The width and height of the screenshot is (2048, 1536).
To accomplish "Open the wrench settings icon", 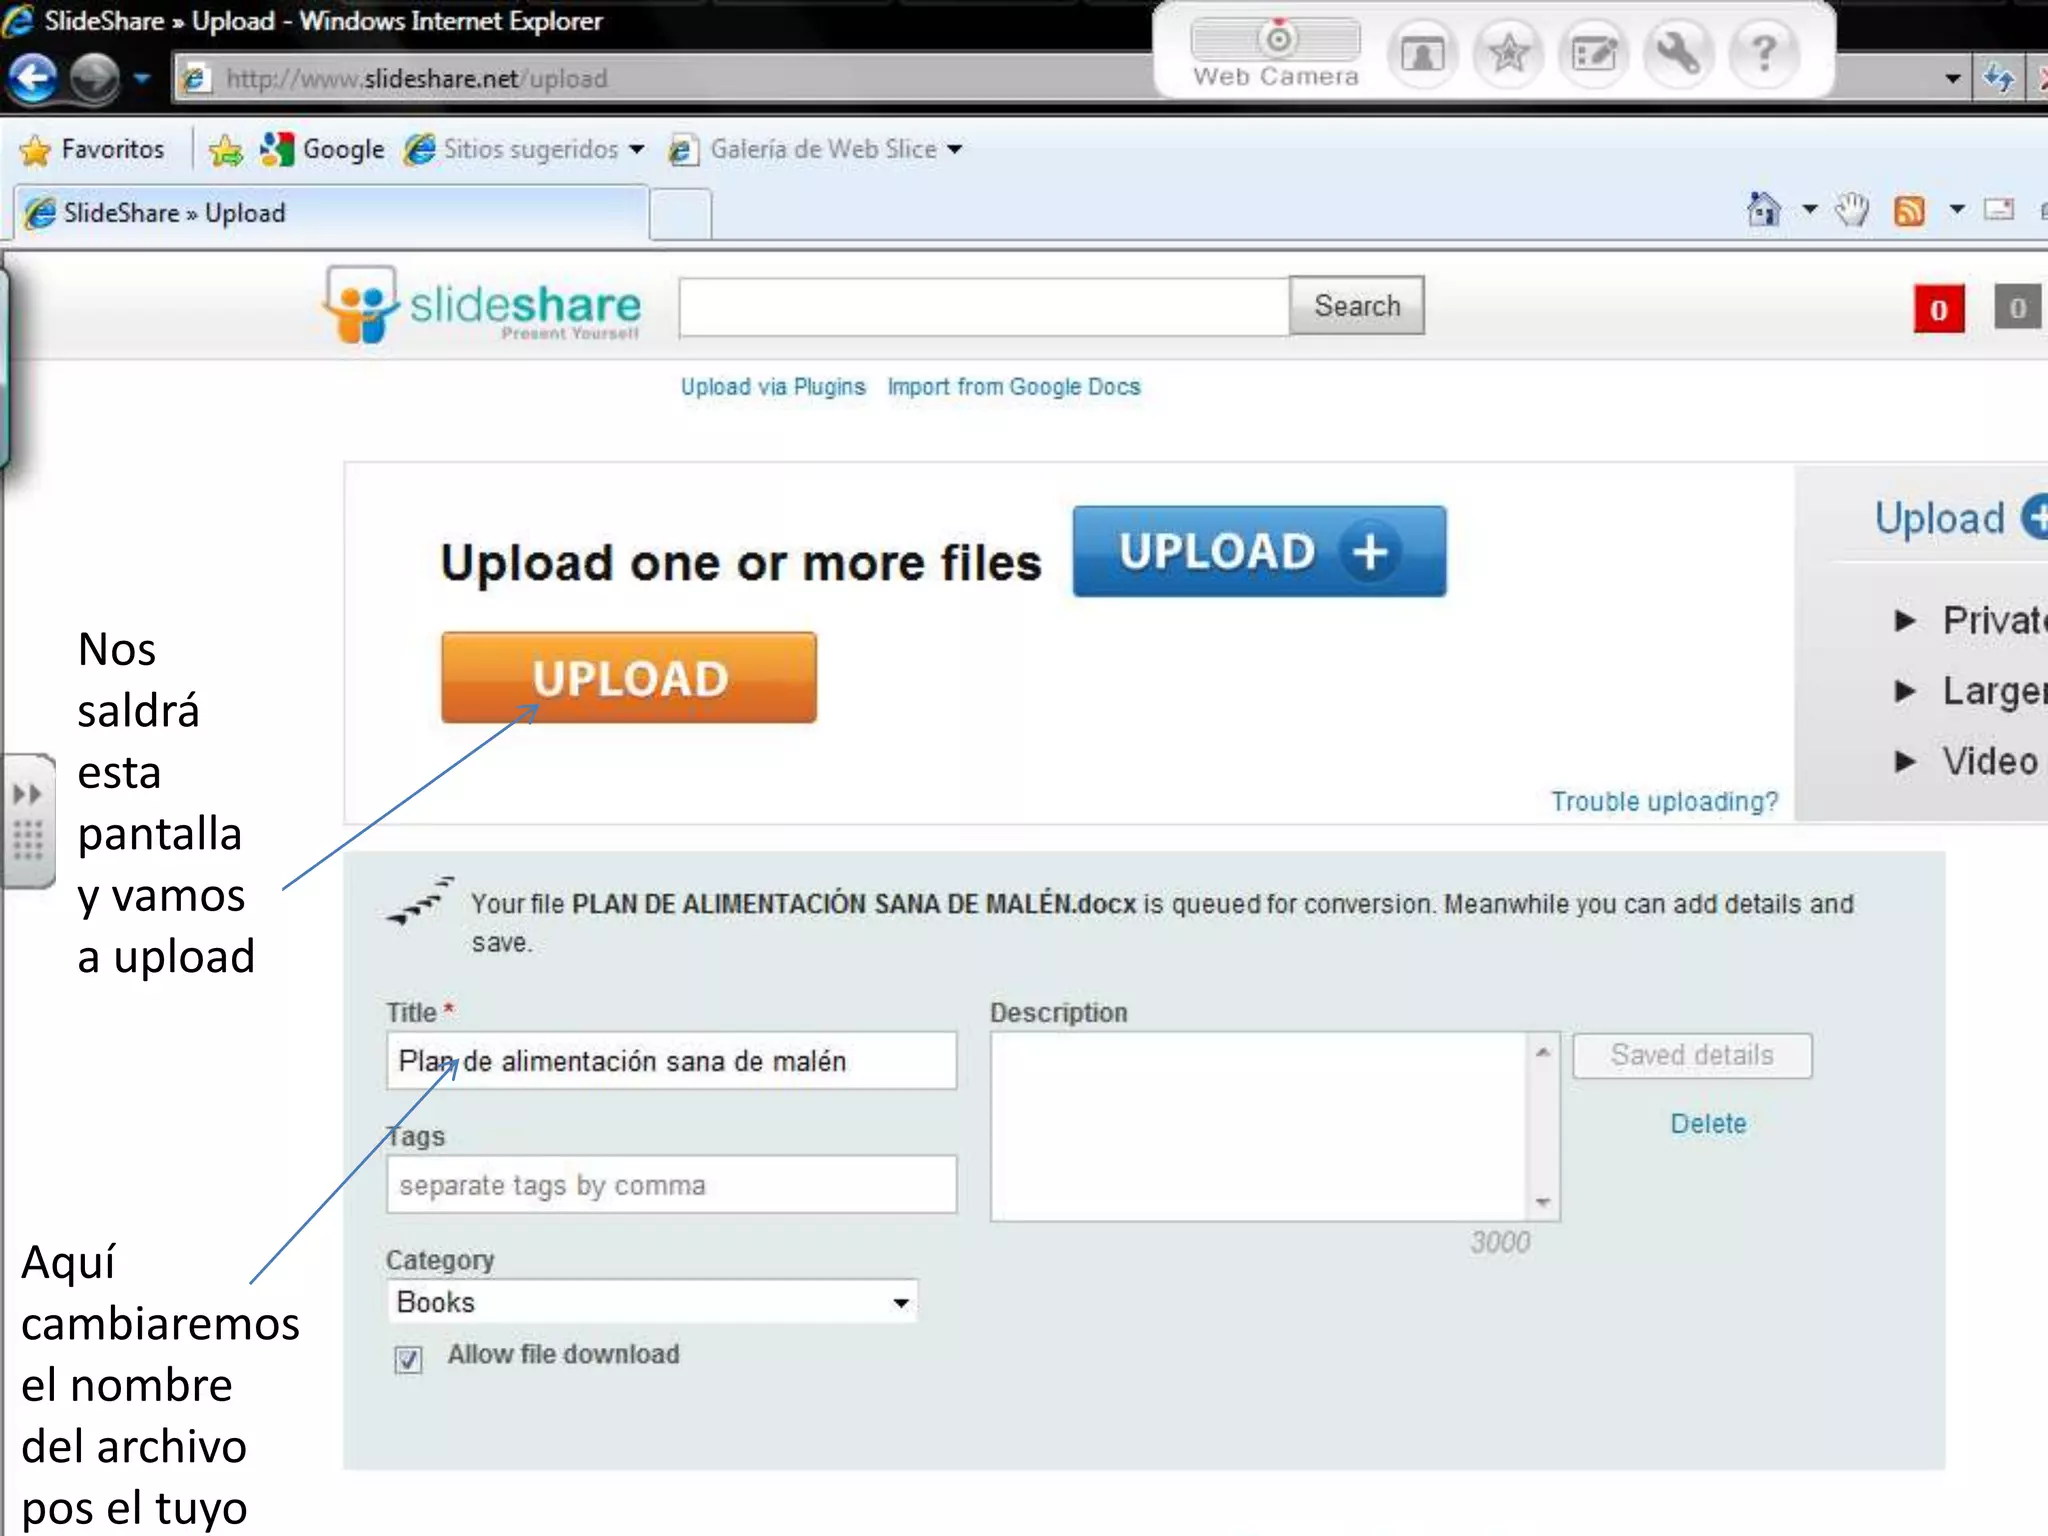I will pos(1679,53).
